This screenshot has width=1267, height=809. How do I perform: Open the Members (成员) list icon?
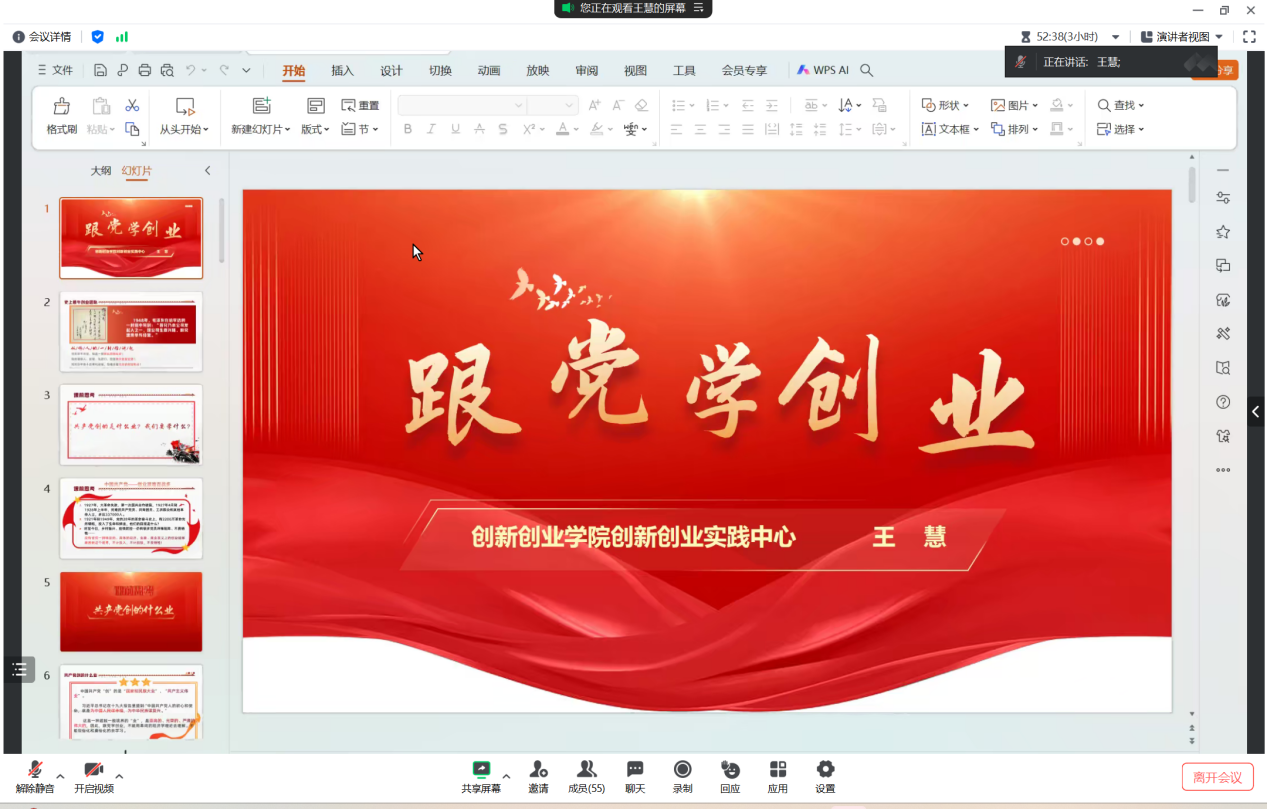586,769
